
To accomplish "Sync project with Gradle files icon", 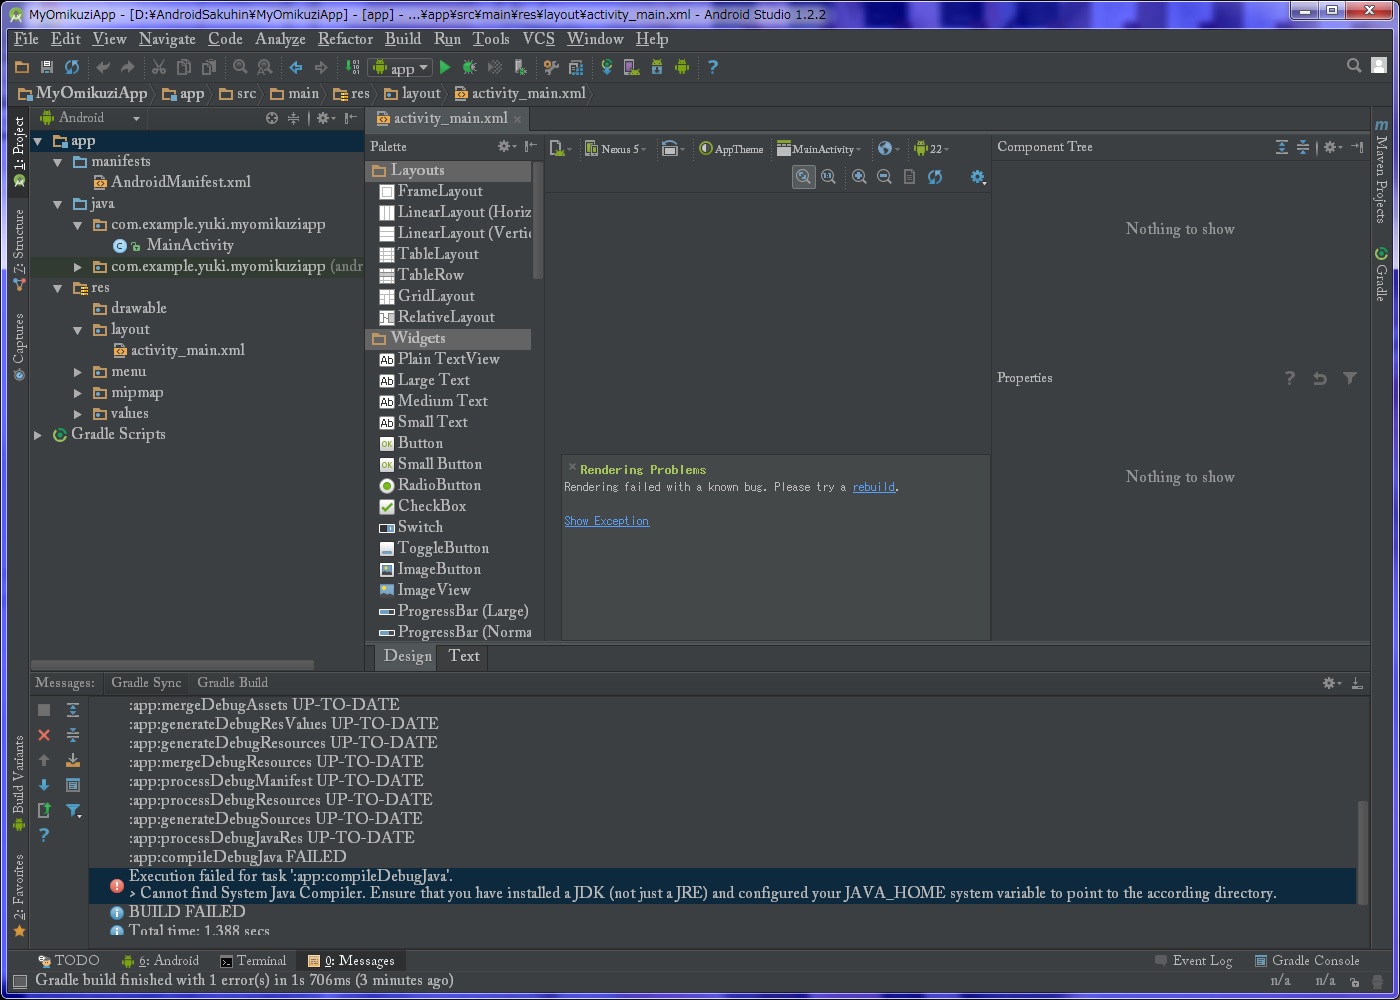I will point(606,67).
